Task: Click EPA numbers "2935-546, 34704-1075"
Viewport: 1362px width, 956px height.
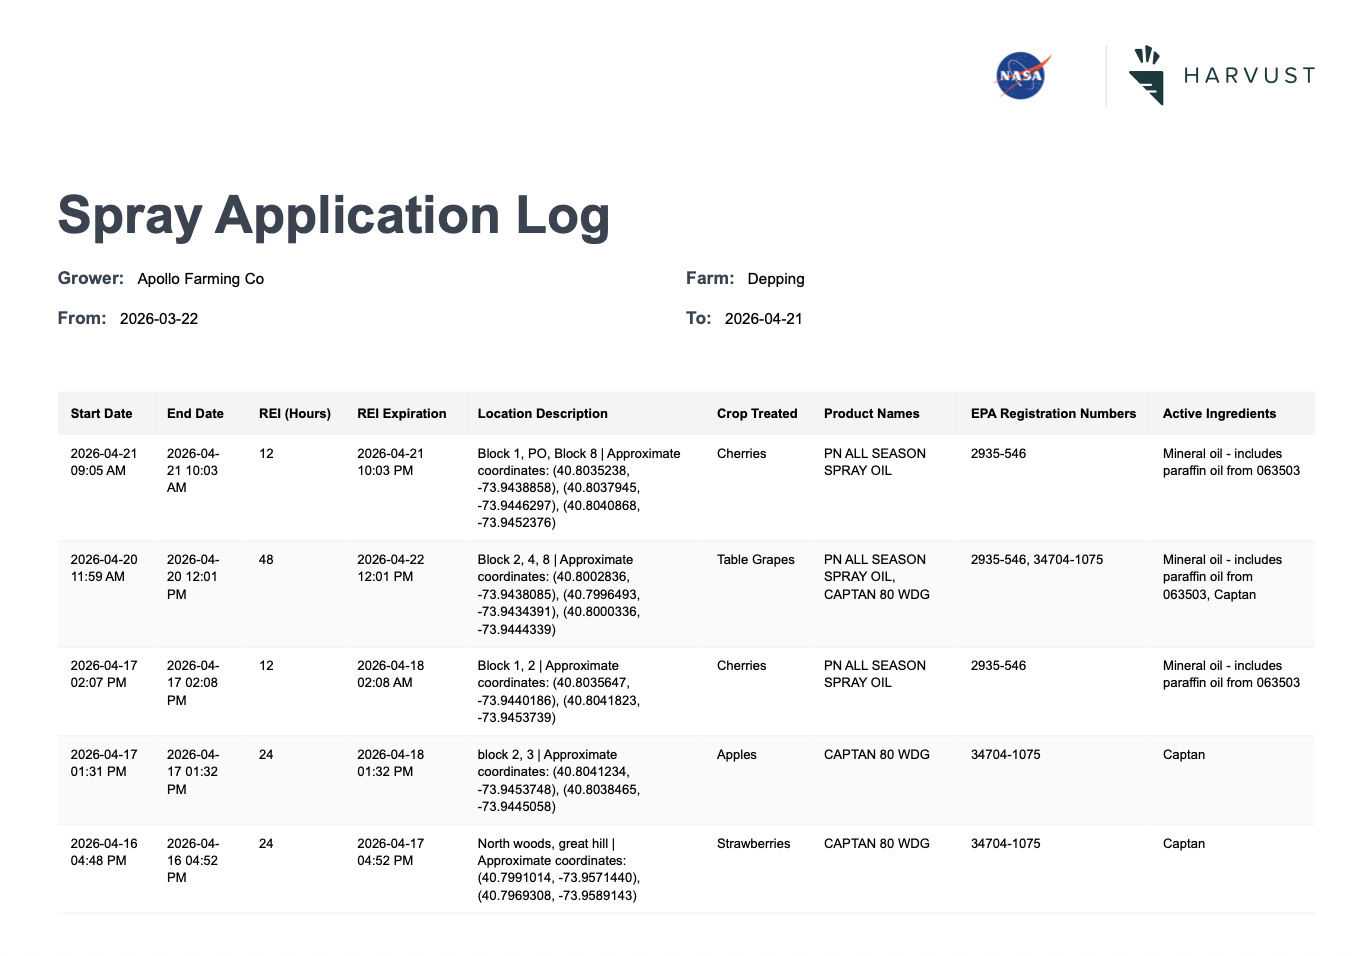Action: point(1037,560)
